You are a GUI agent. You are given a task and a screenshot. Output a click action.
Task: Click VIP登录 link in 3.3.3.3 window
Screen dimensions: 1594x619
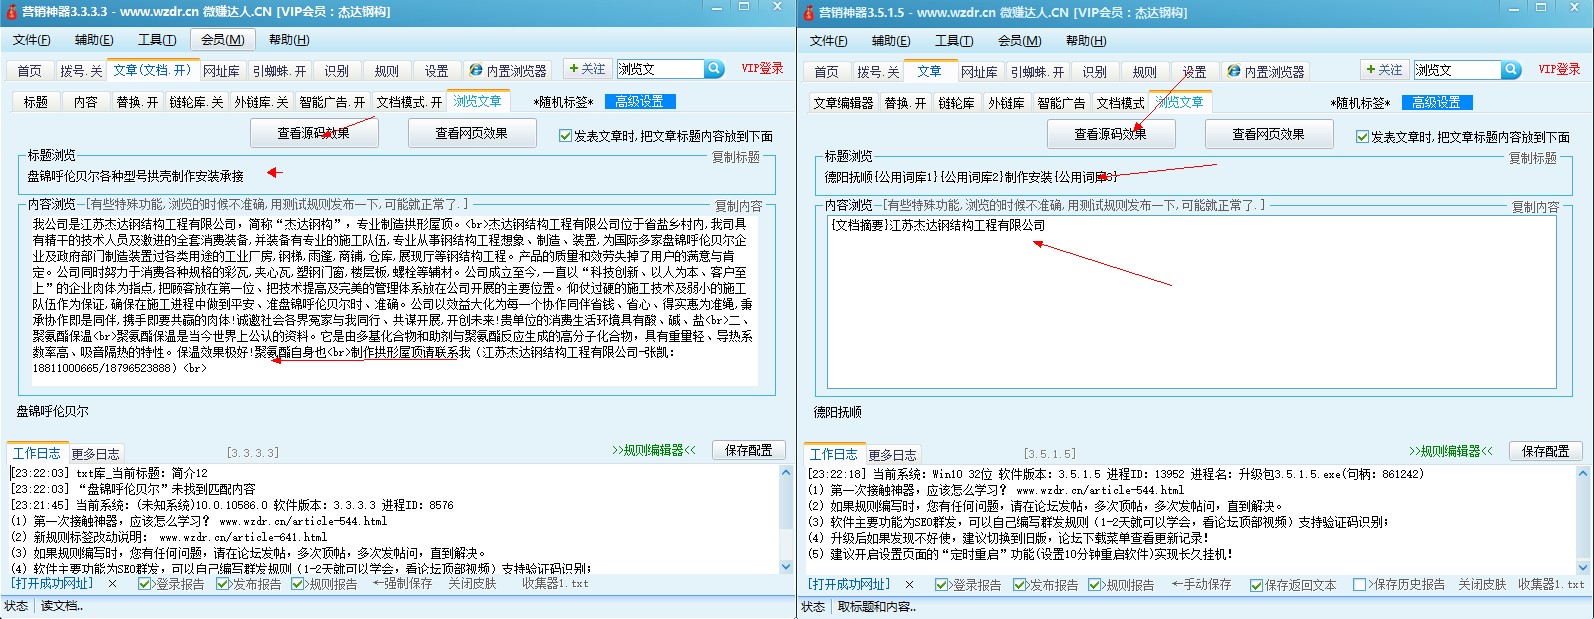click(762, 69)
